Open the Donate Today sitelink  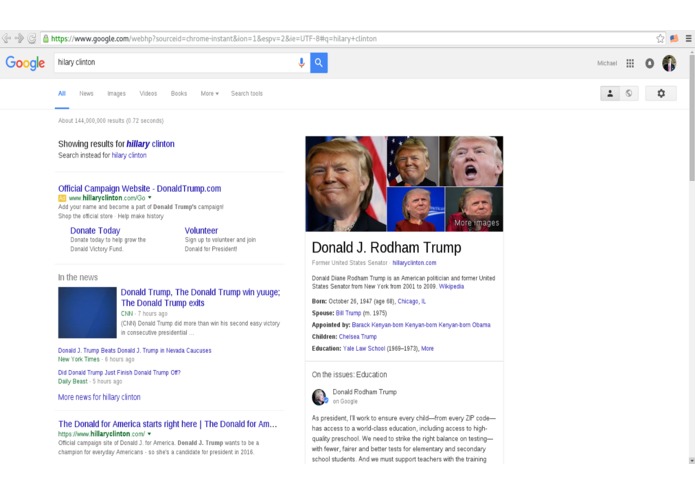coord(95,230)
